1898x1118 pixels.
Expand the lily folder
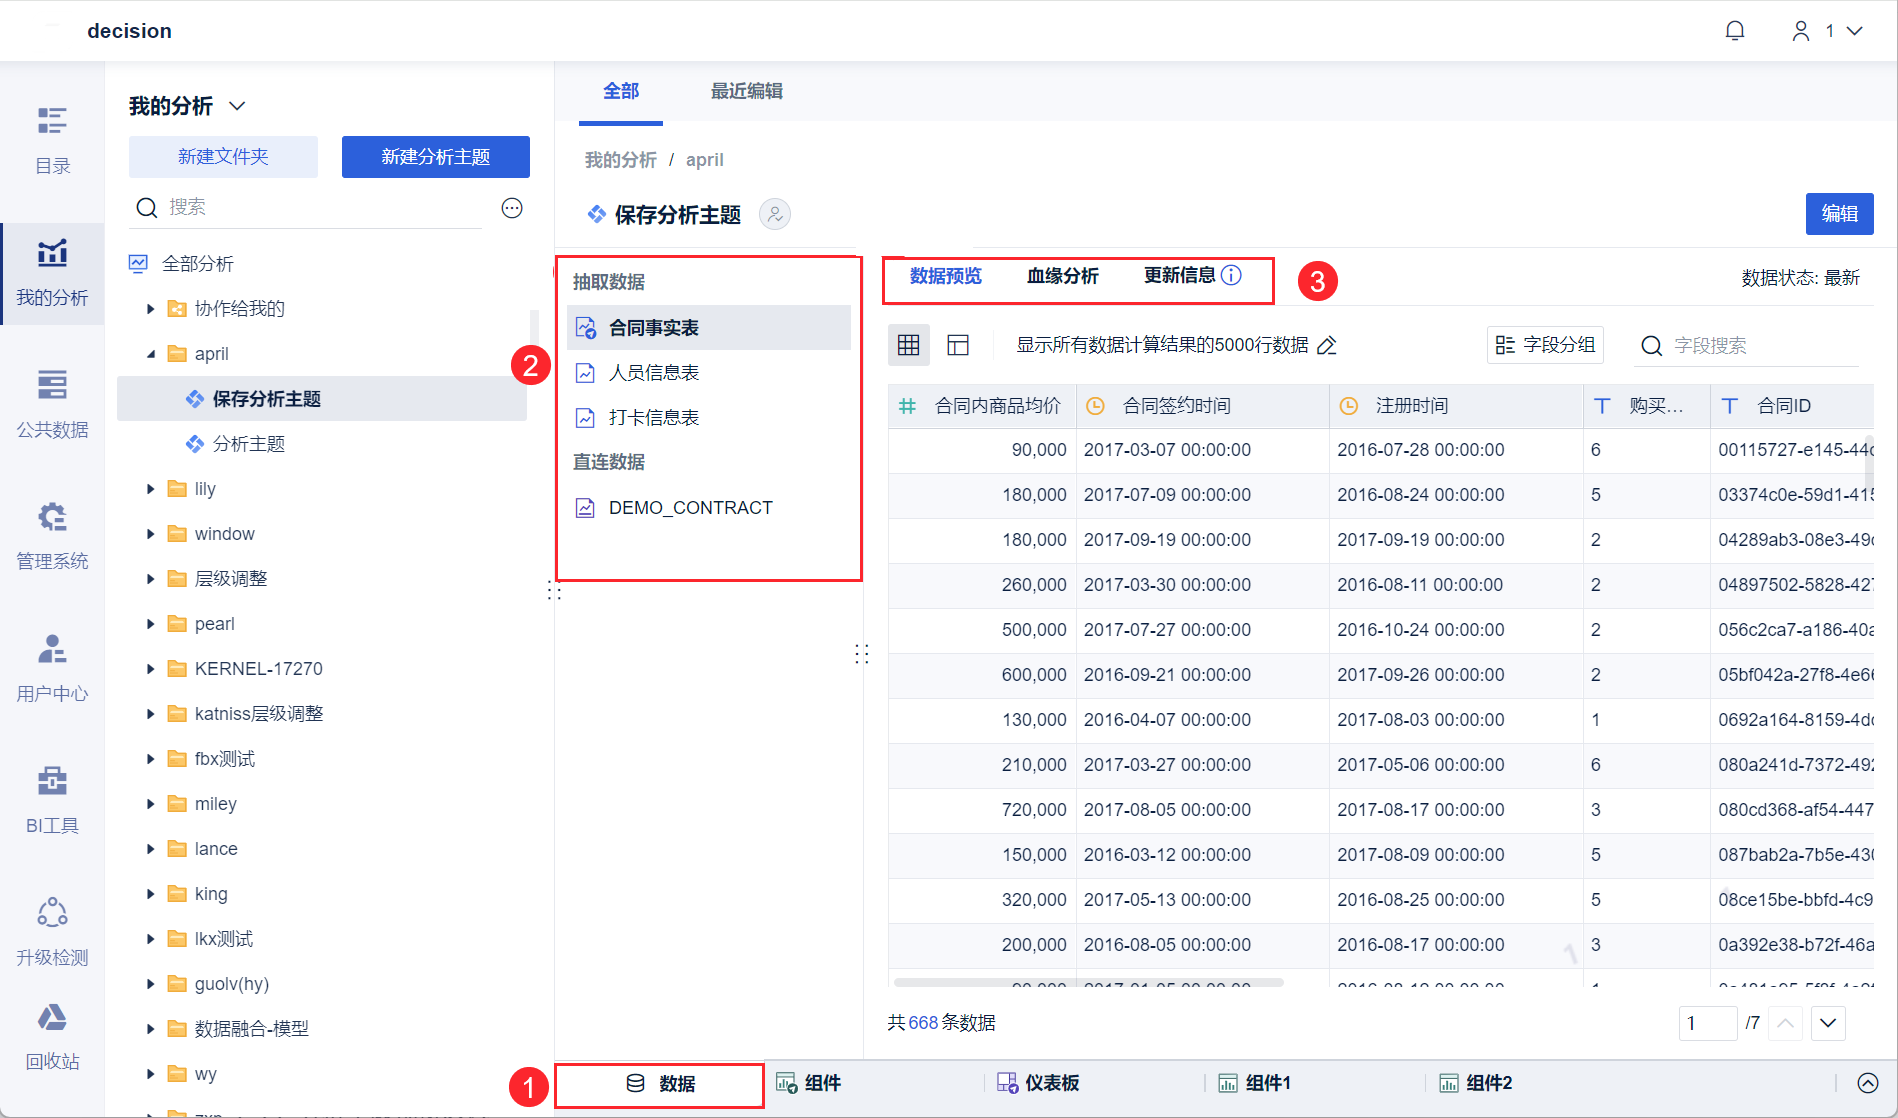point(150,489)
